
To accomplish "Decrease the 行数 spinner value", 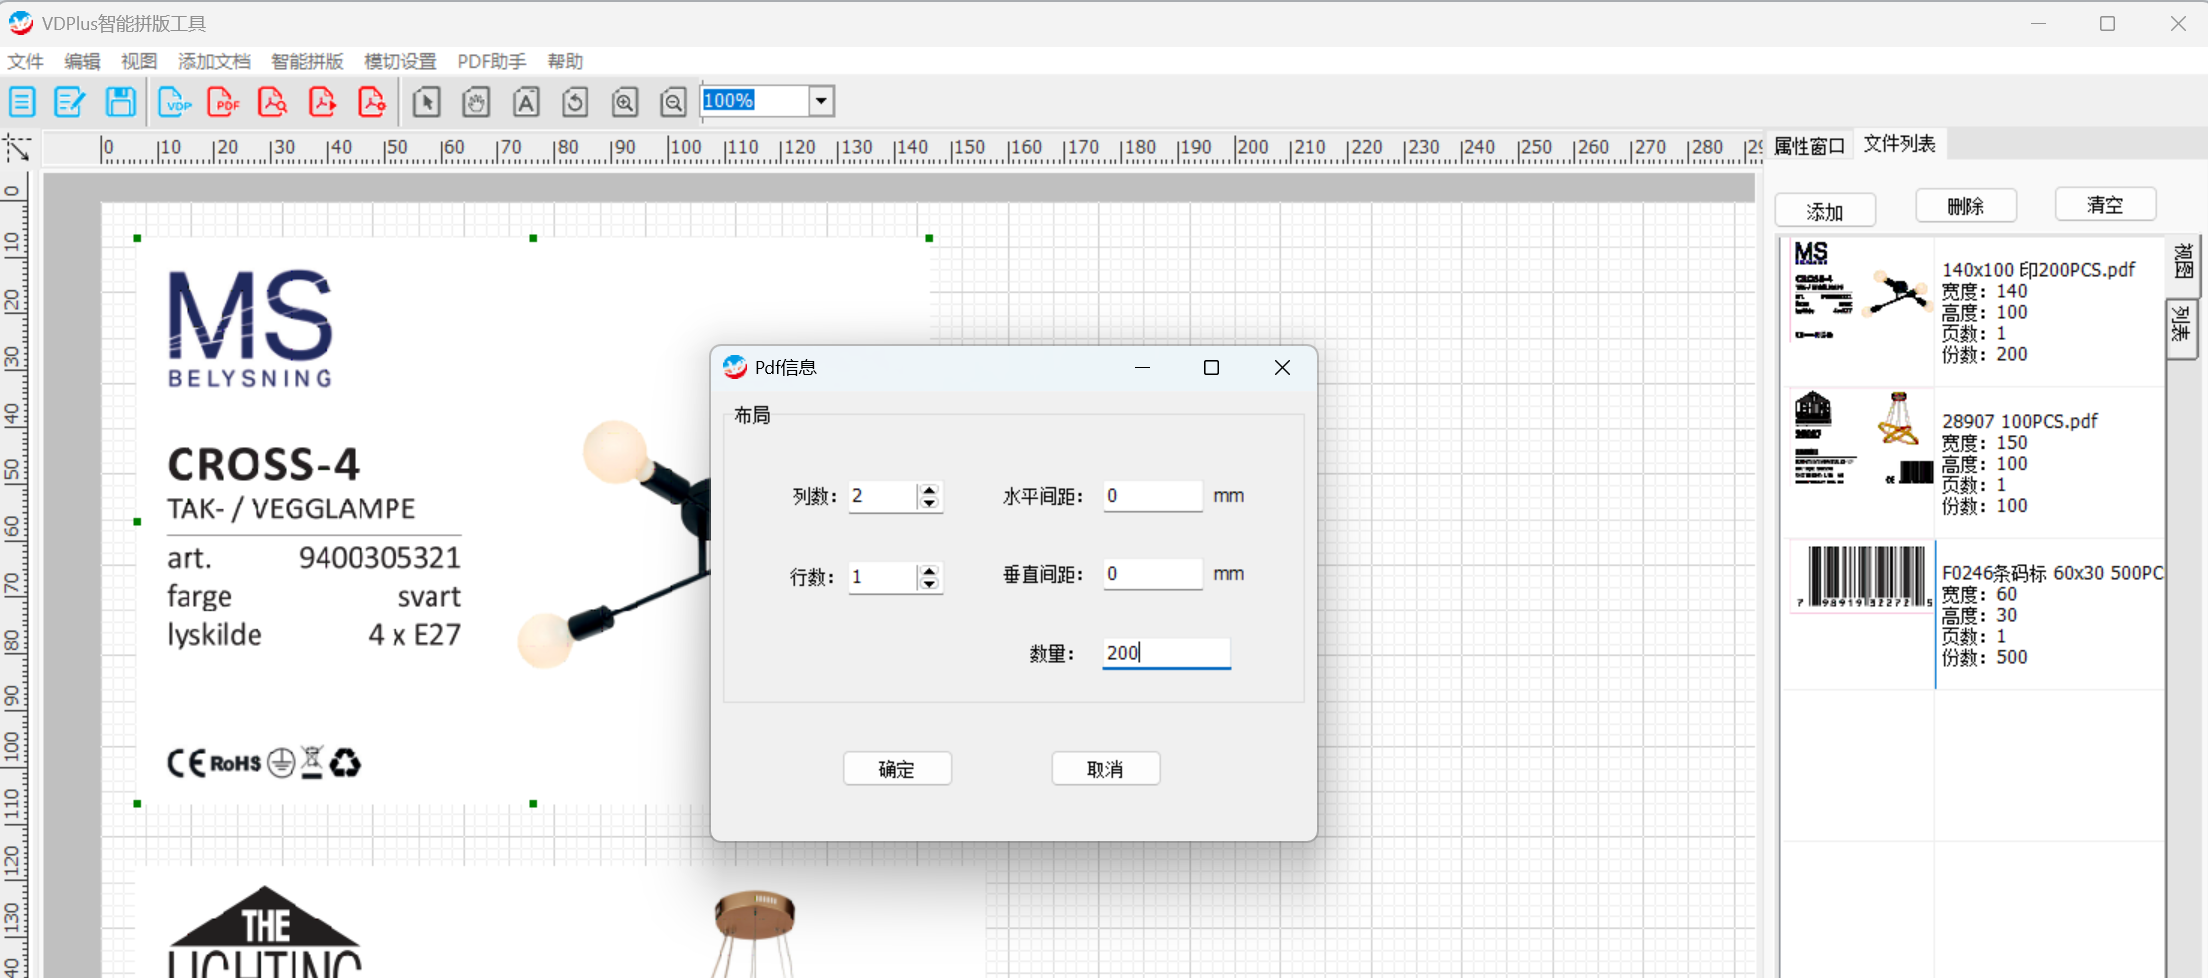I will (930, 584).
